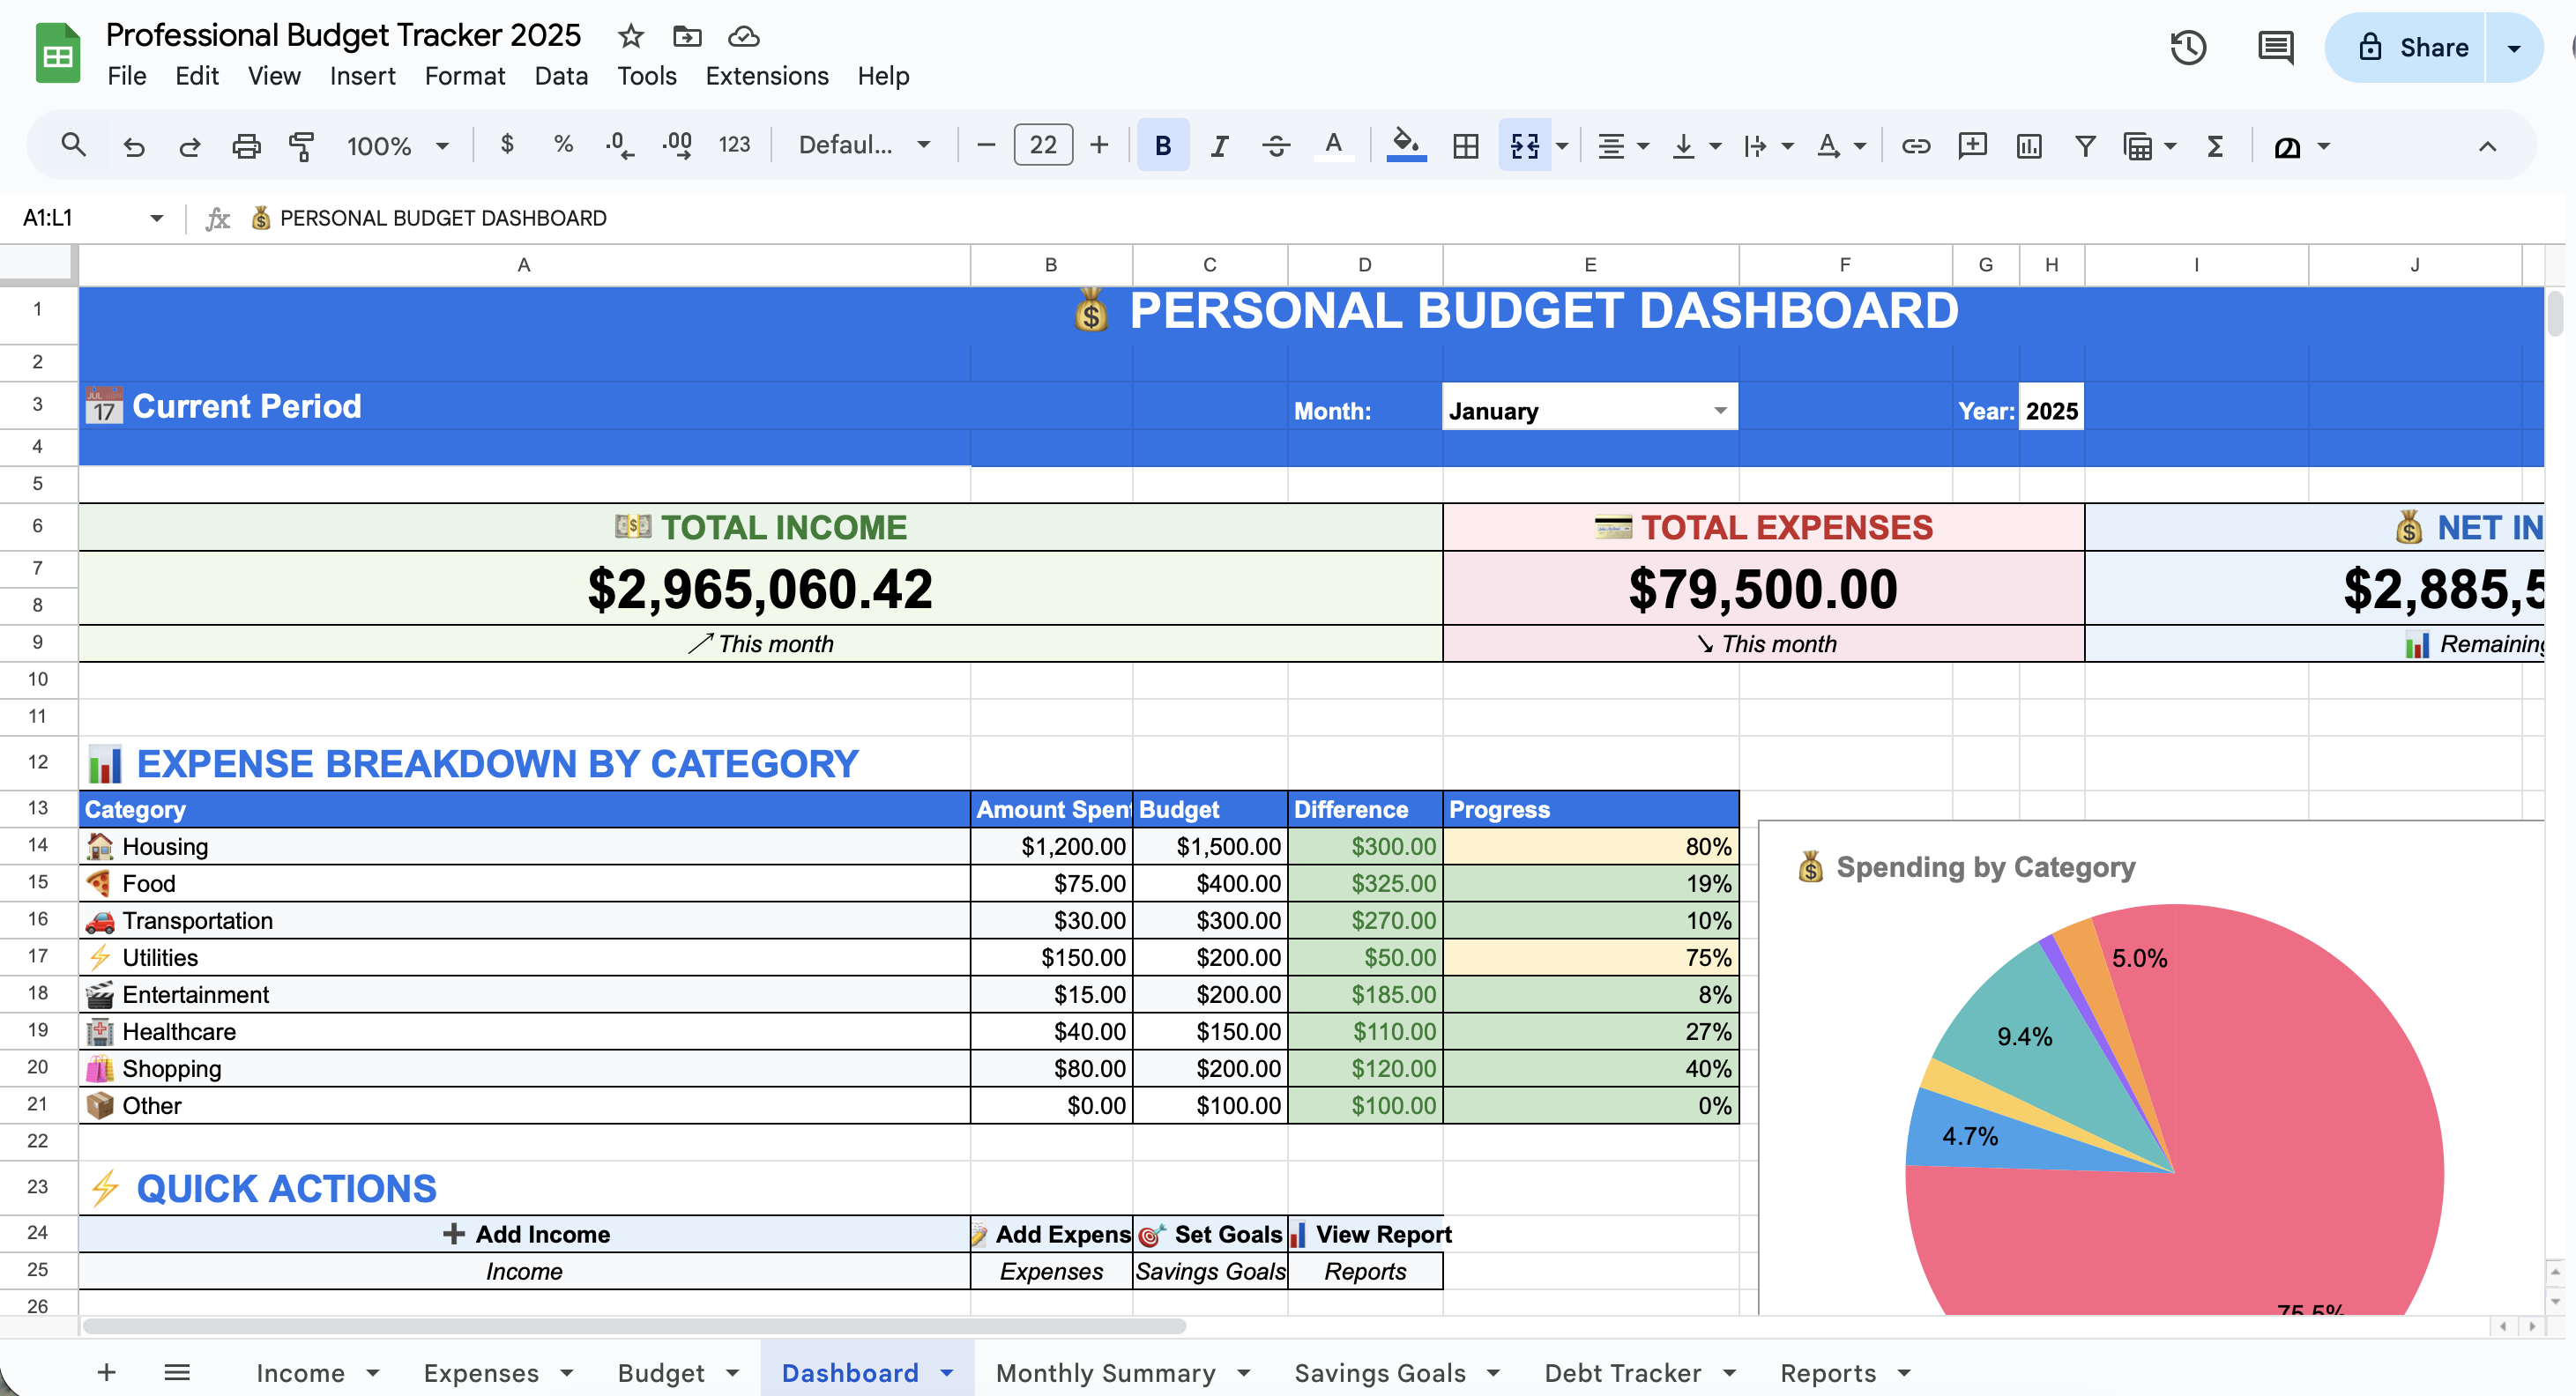Select the Housing 80% progress cell
This screenshot has width=2576, height=1396.
tap(1590, 846)
